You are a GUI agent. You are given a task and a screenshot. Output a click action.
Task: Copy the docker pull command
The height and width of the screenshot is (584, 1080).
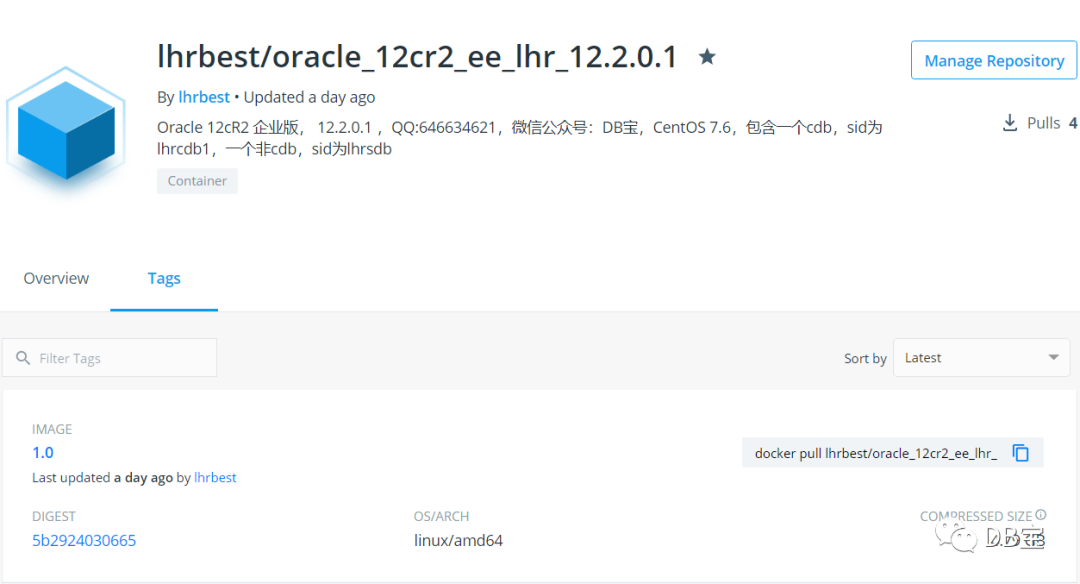(1021, 453)
